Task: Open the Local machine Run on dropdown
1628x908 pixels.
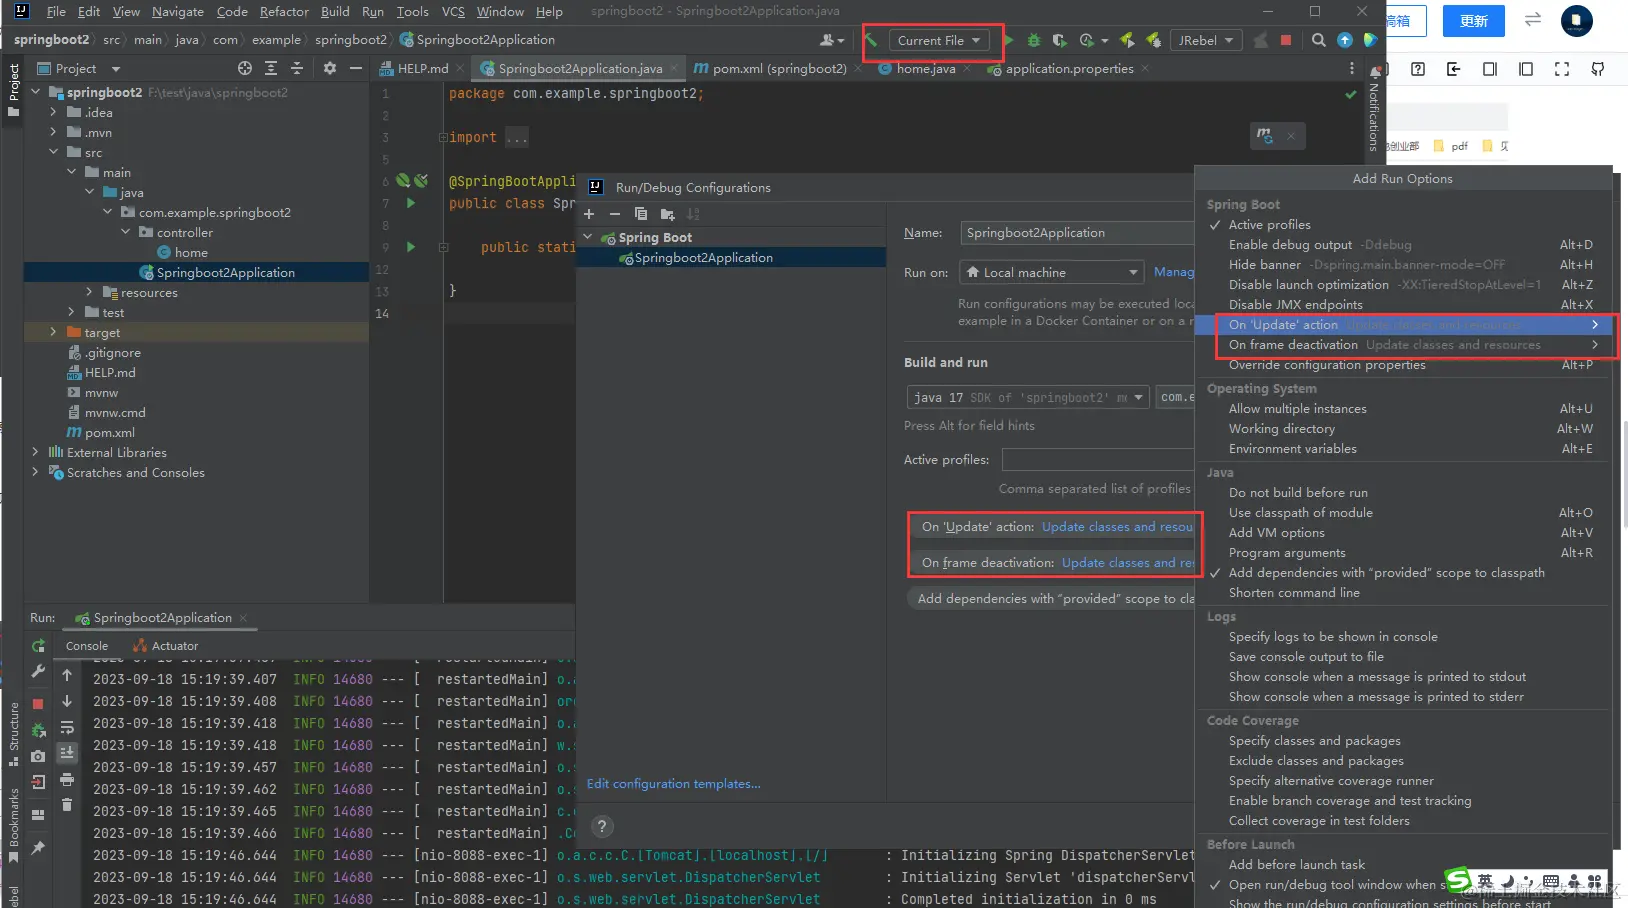Action: tap(1051, 272)
